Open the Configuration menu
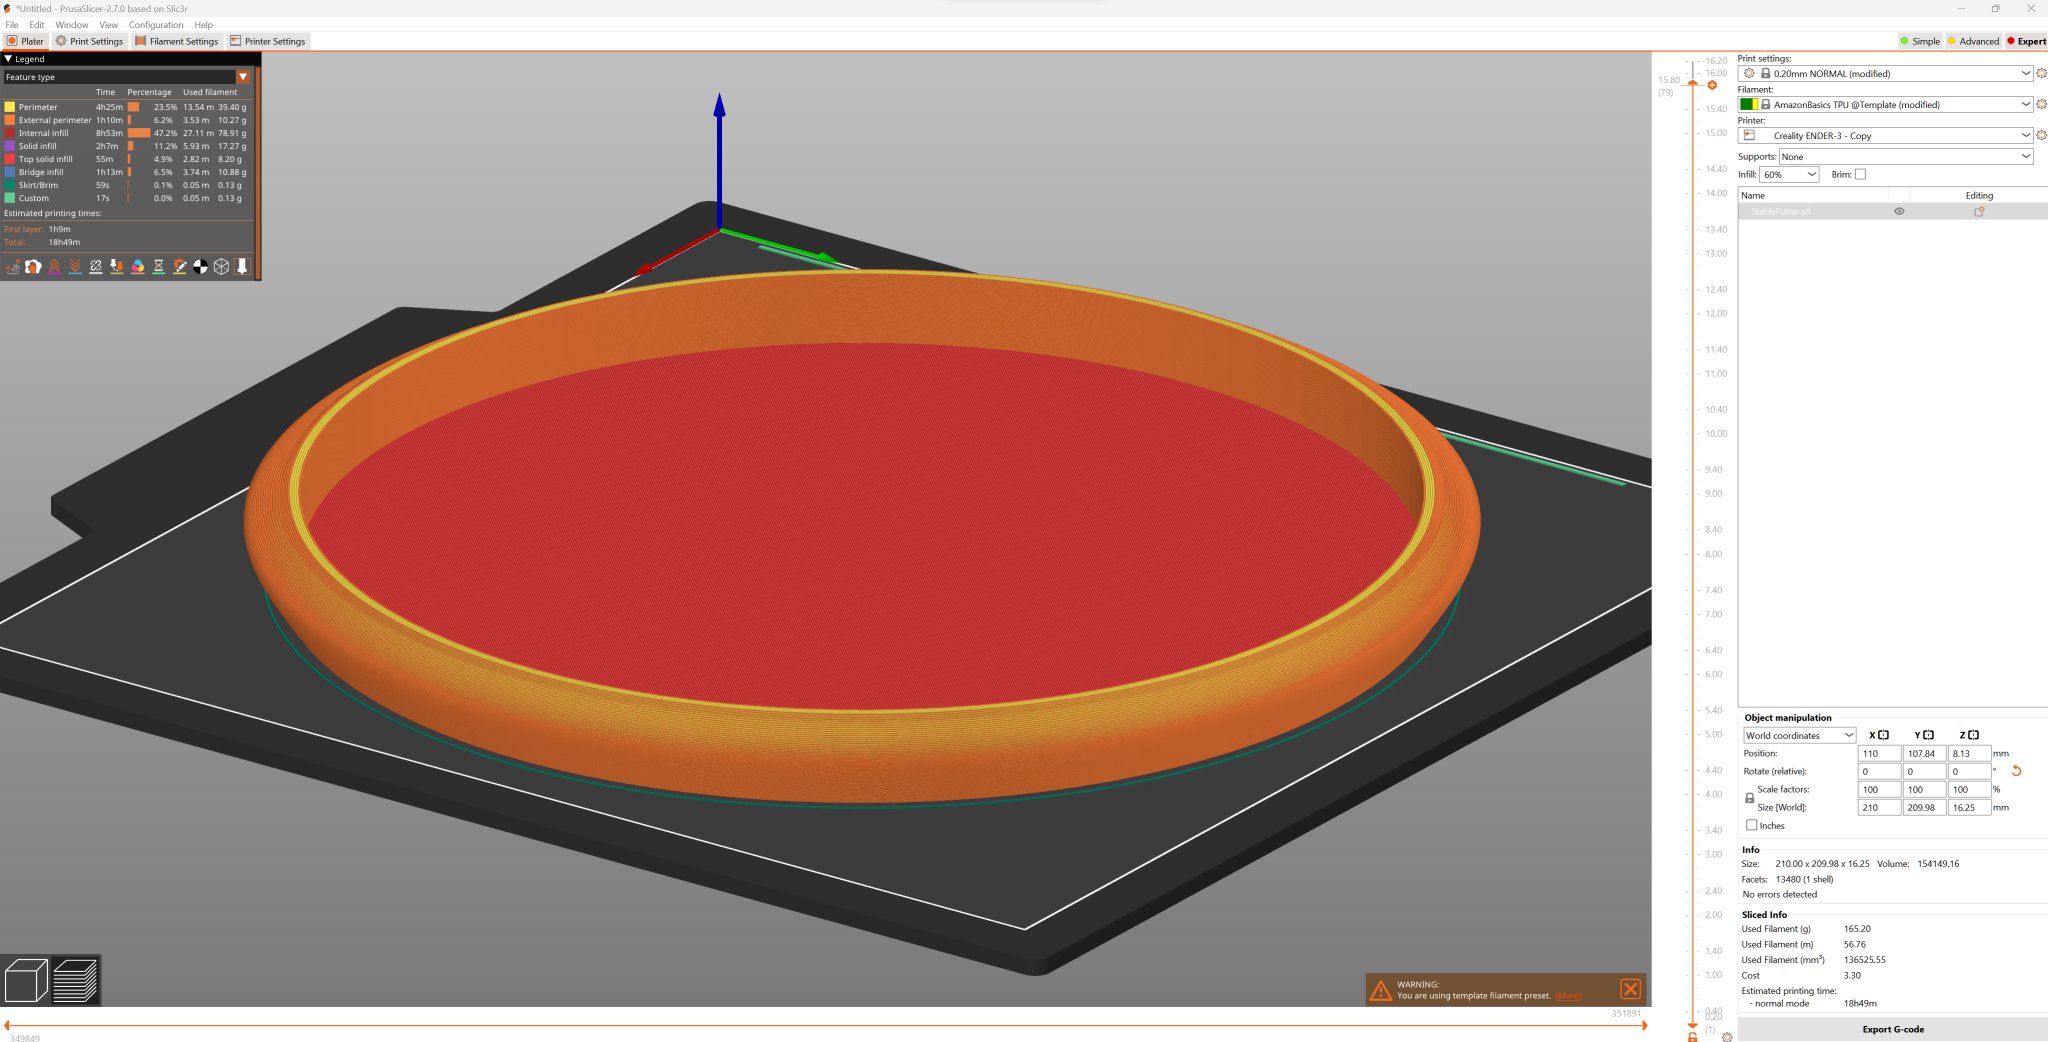Viewport: 2048px width, 1042px height. 156,25
